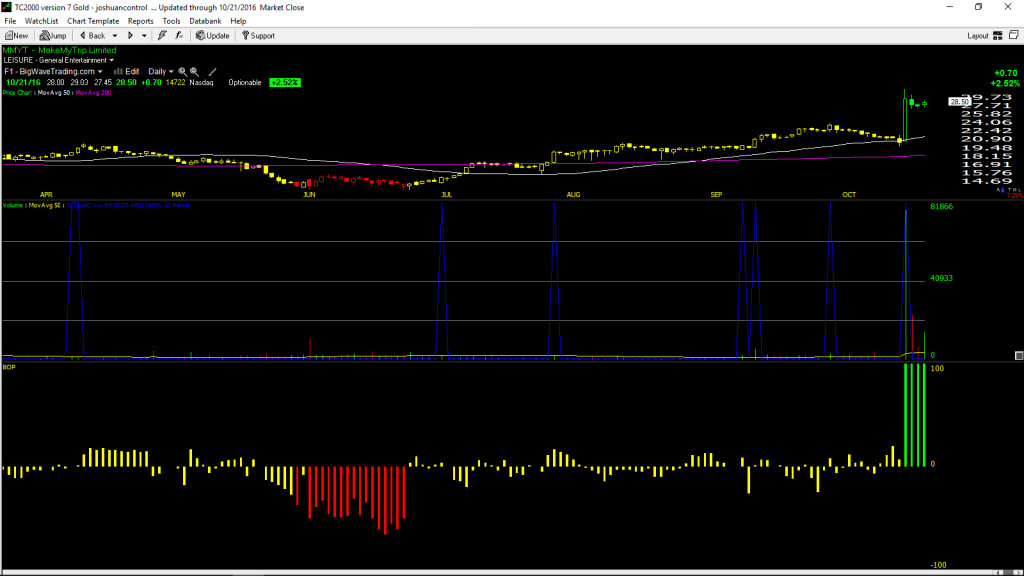Click the Price Chart legend label
The height and width of the screenshot is (576, 1024).
point(17,93)
